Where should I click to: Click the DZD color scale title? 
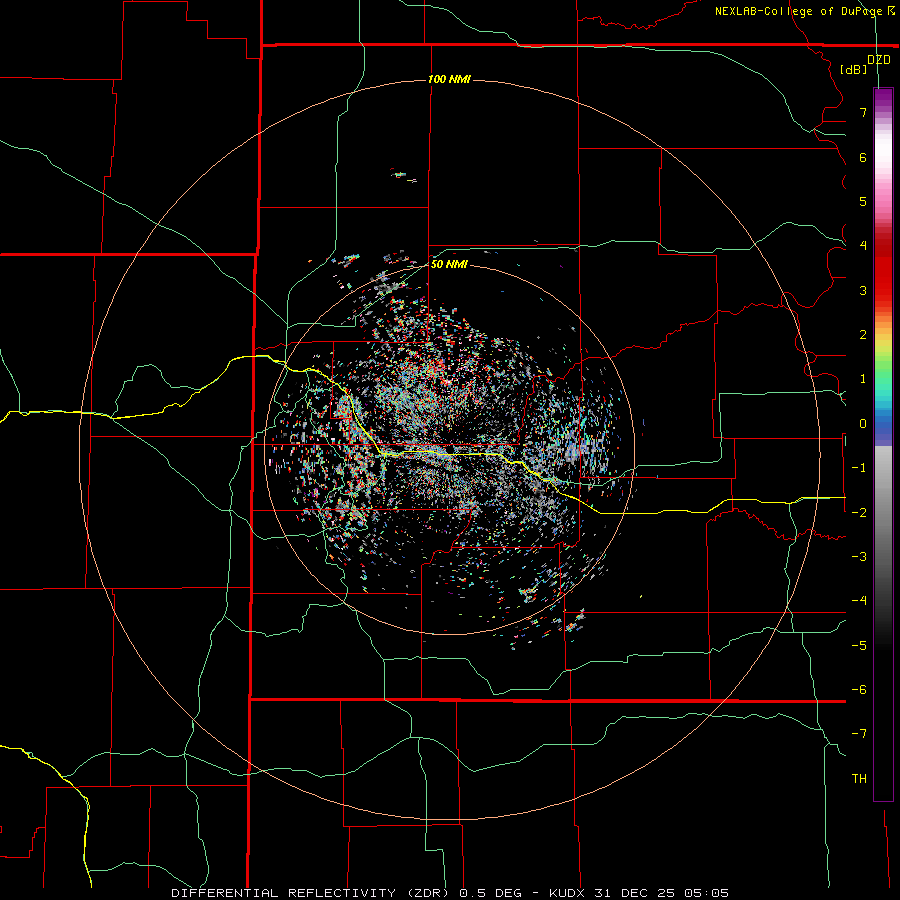[879, 60]
